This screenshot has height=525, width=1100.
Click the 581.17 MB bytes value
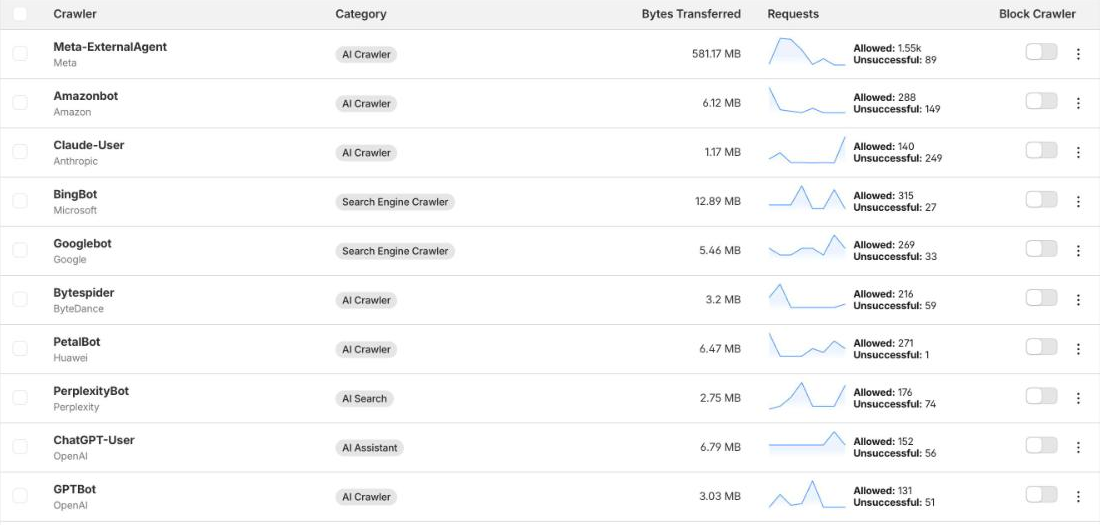pos(716,54)
